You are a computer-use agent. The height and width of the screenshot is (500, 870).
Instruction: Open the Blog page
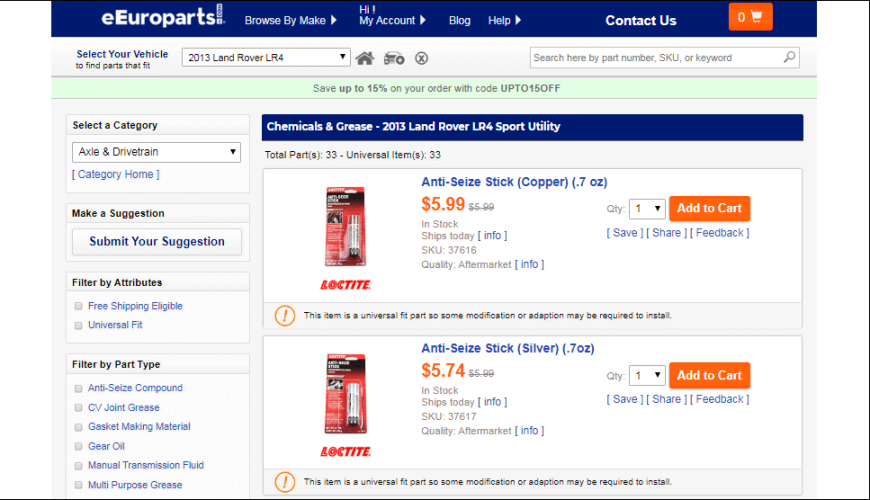pyautogui.click(x=459, y=21)
